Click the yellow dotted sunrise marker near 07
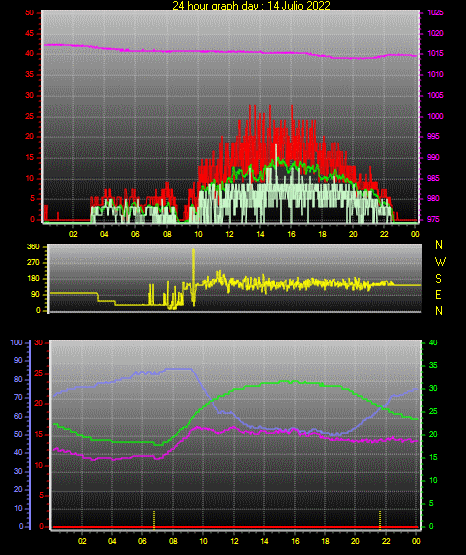Screen dimensions: 466x555 154,520
